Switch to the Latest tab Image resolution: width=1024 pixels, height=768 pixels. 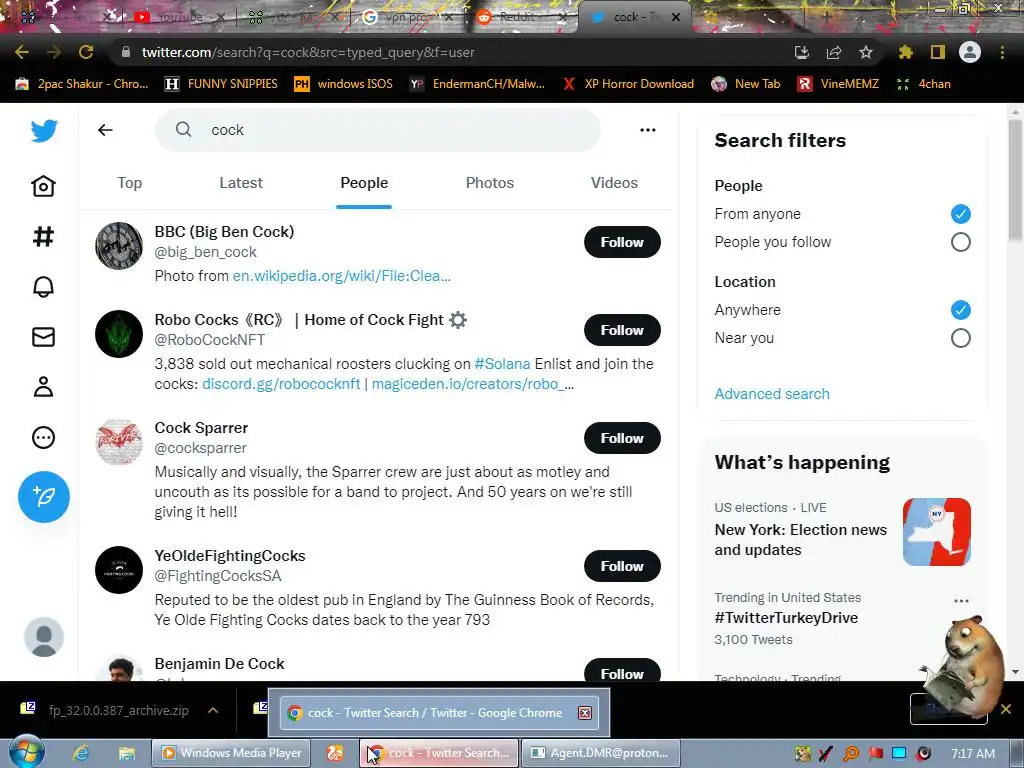pyautogui.click(x=241, y=183)
